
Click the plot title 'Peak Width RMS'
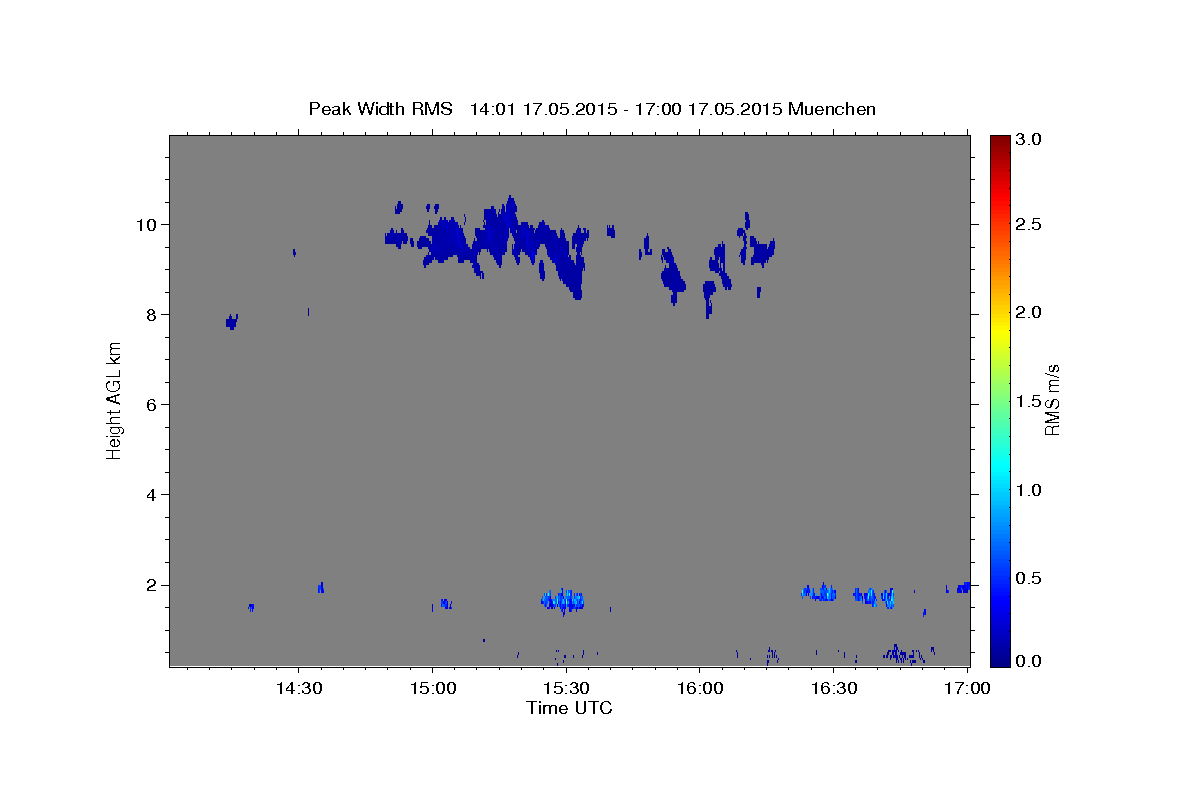(x=380, y=109)
